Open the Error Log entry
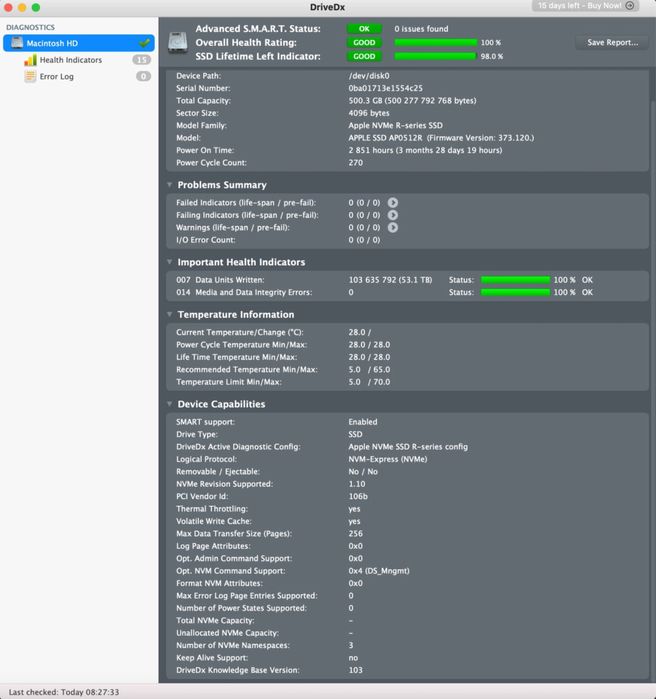656x699 pixels. tap(57, 76)
